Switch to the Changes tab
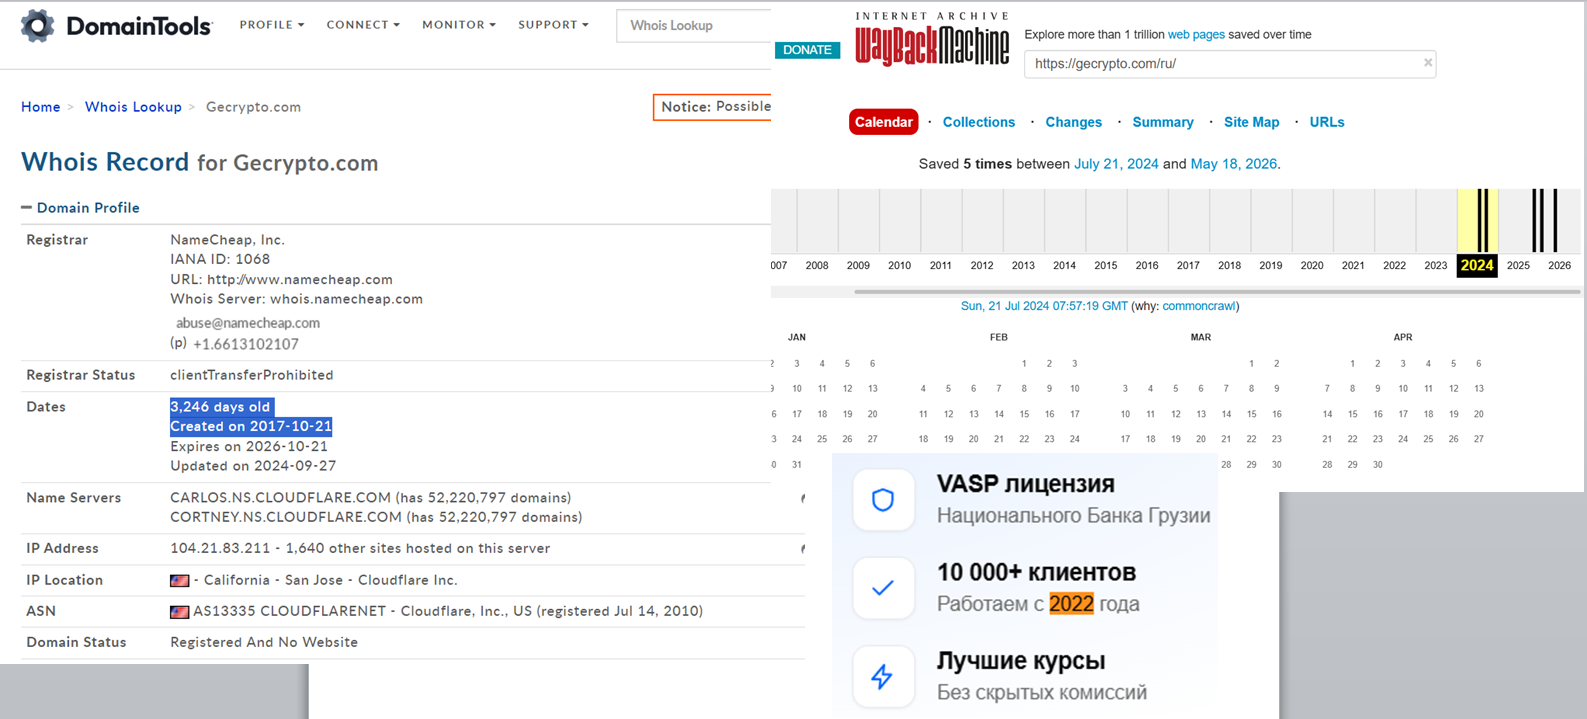This screenshot has width=1587, height=719. [x=1074, y=122]
